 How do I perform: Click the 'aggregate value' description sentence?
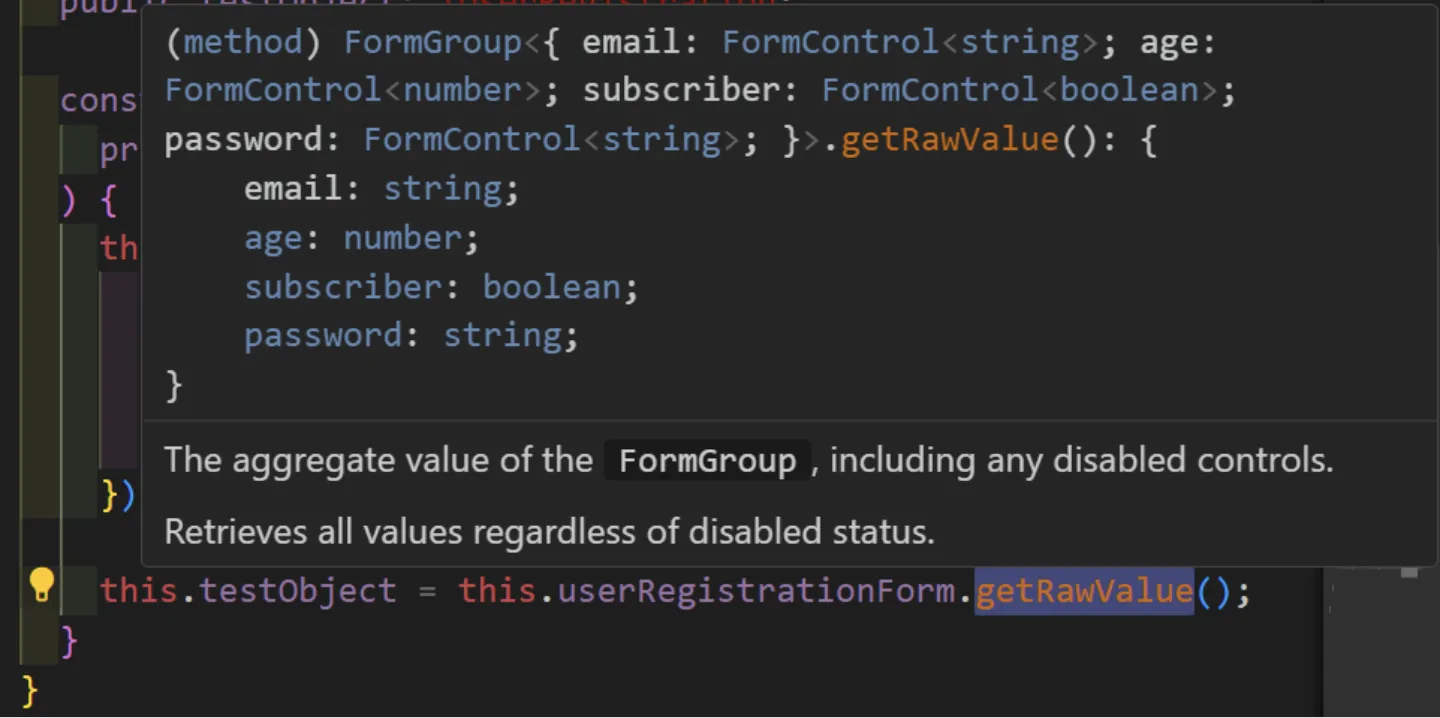point(748,461)
